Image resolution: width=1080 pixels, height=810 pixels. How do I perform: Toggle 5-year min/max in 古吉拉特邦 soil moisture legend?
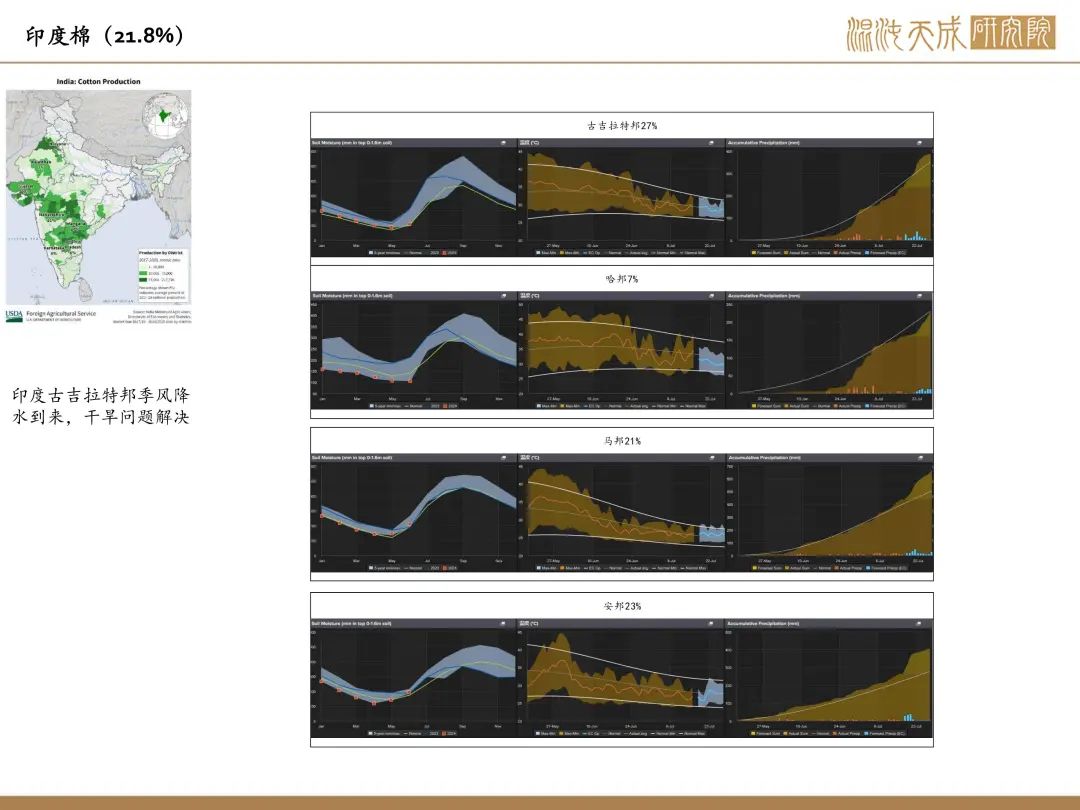pyautogui.click(x=382, y=253)
